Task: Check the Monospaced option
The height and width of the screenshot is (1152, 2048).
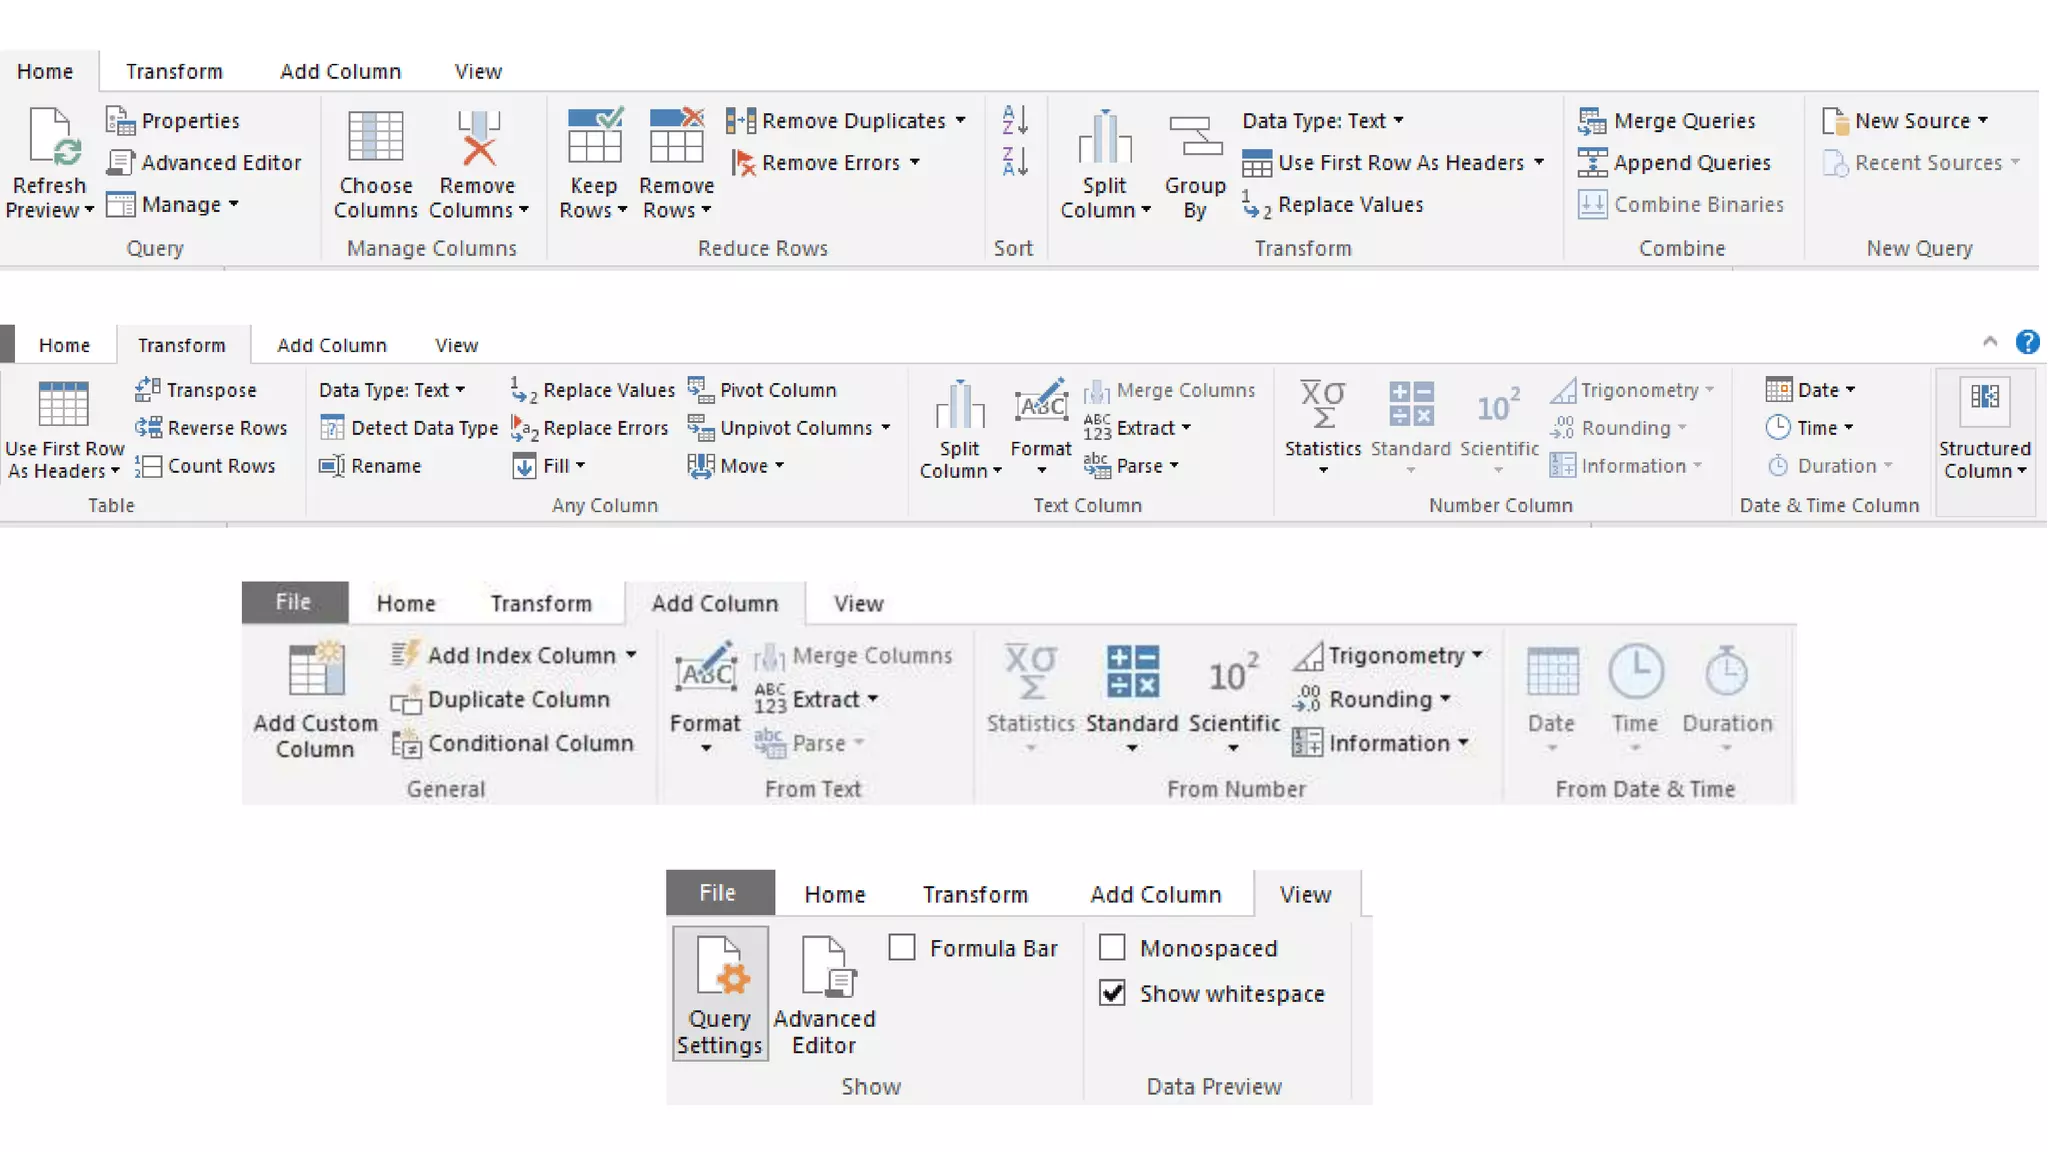Action: [x=1112, y=947]
